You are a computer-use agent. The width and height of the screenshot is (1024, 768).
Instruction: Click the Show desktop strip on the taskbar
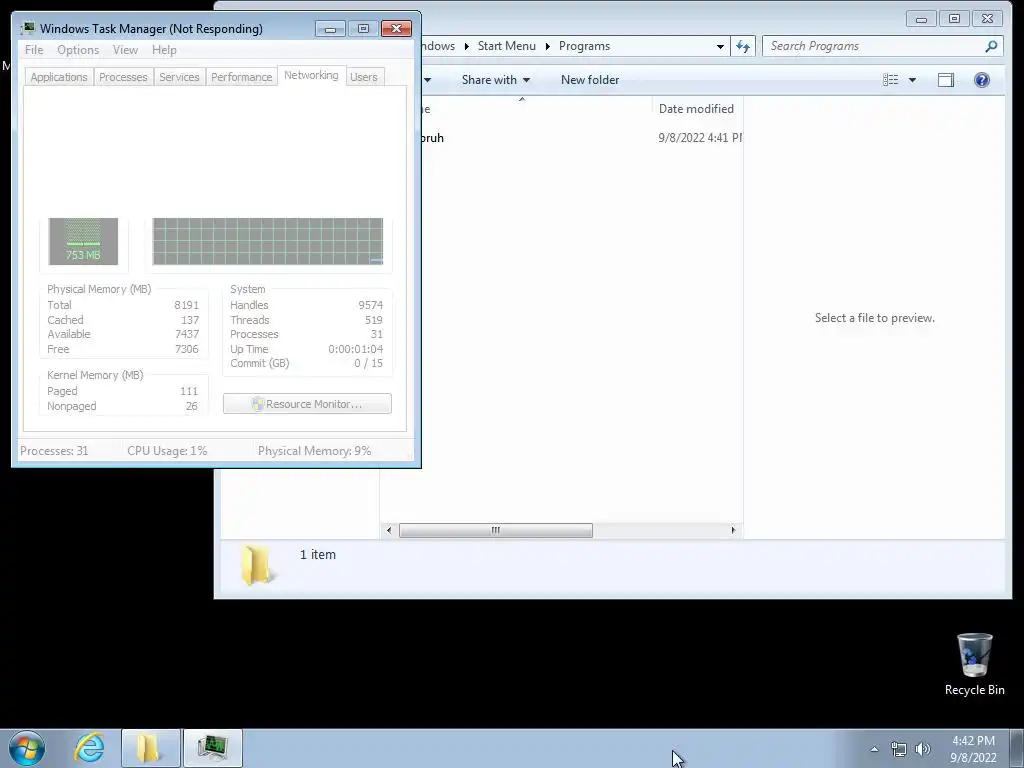tap(1017, 748)
